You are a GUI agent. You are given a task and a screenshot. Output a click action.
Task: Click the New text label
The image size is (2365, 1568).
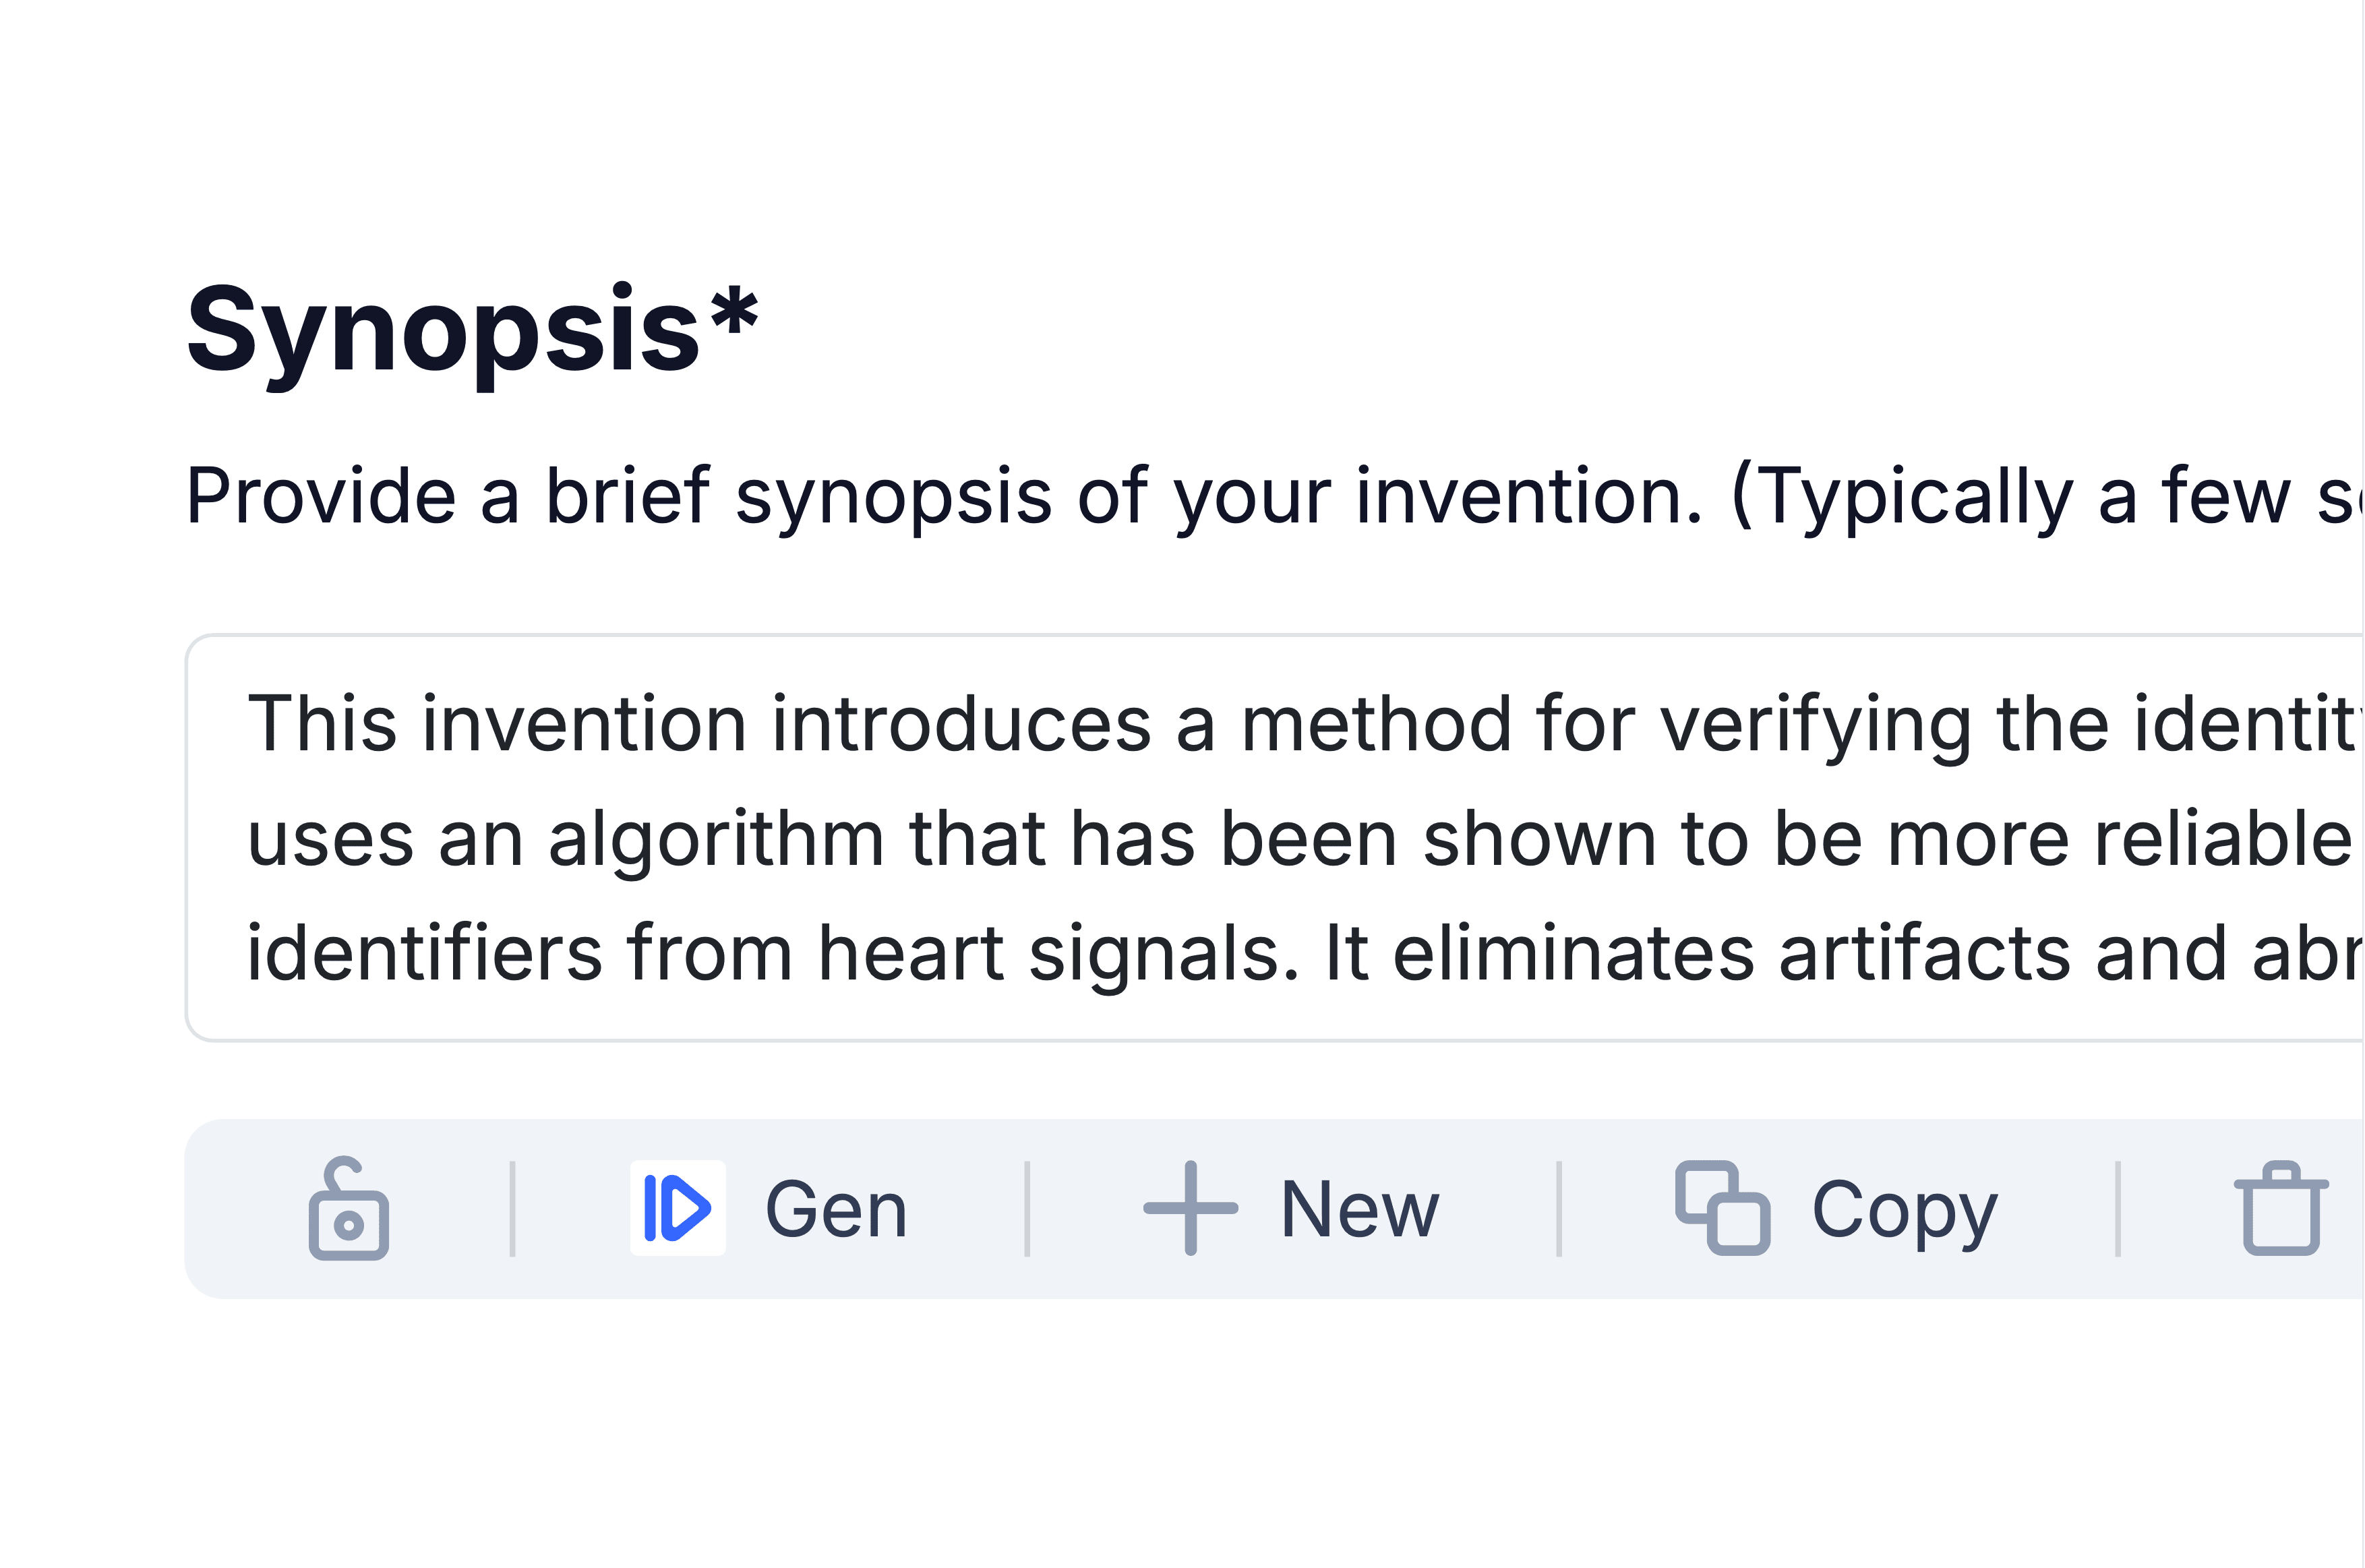point(1360,1210)
